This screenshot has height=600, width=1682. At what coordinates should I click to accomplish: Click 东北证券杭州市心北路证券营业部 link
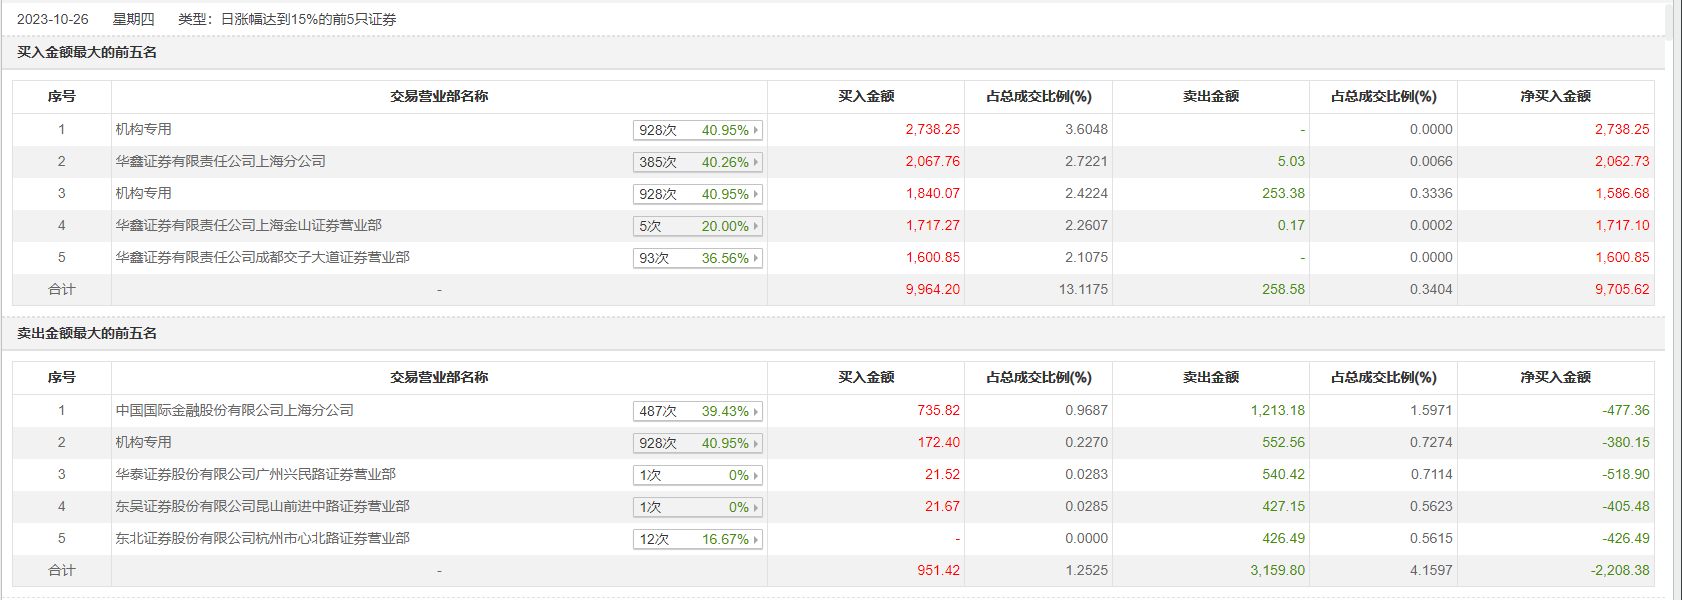[262, 538]
